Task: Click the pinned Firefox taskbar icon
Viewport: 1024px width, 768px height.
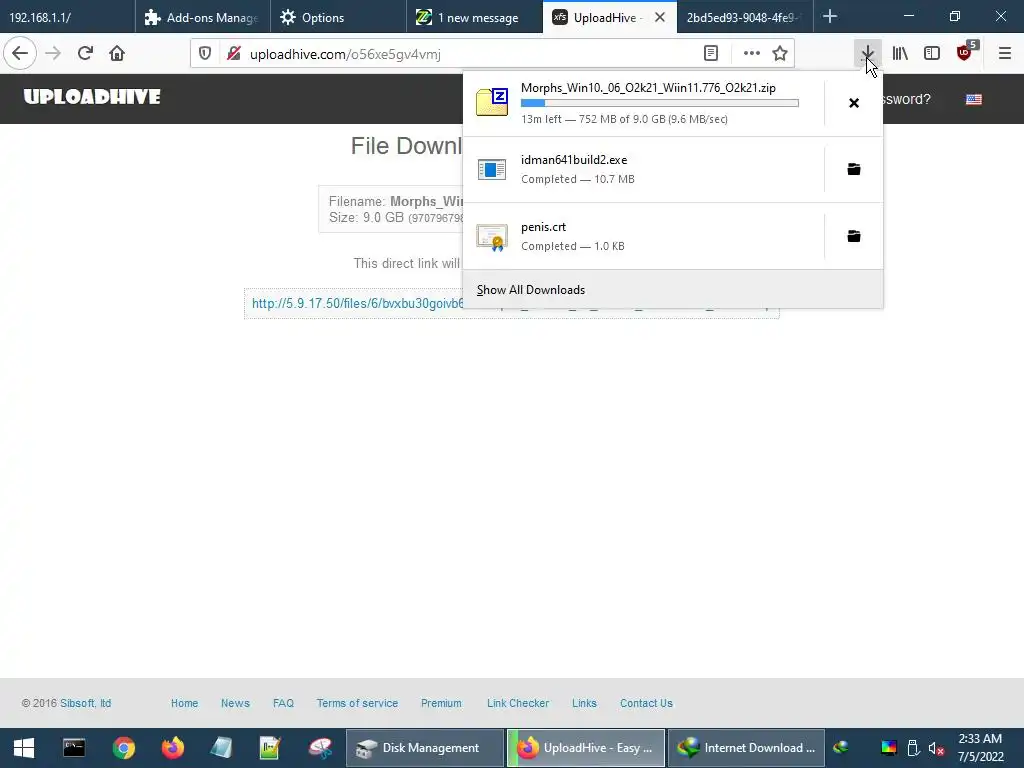Action: pyautogui.click(x=173, y=748)
